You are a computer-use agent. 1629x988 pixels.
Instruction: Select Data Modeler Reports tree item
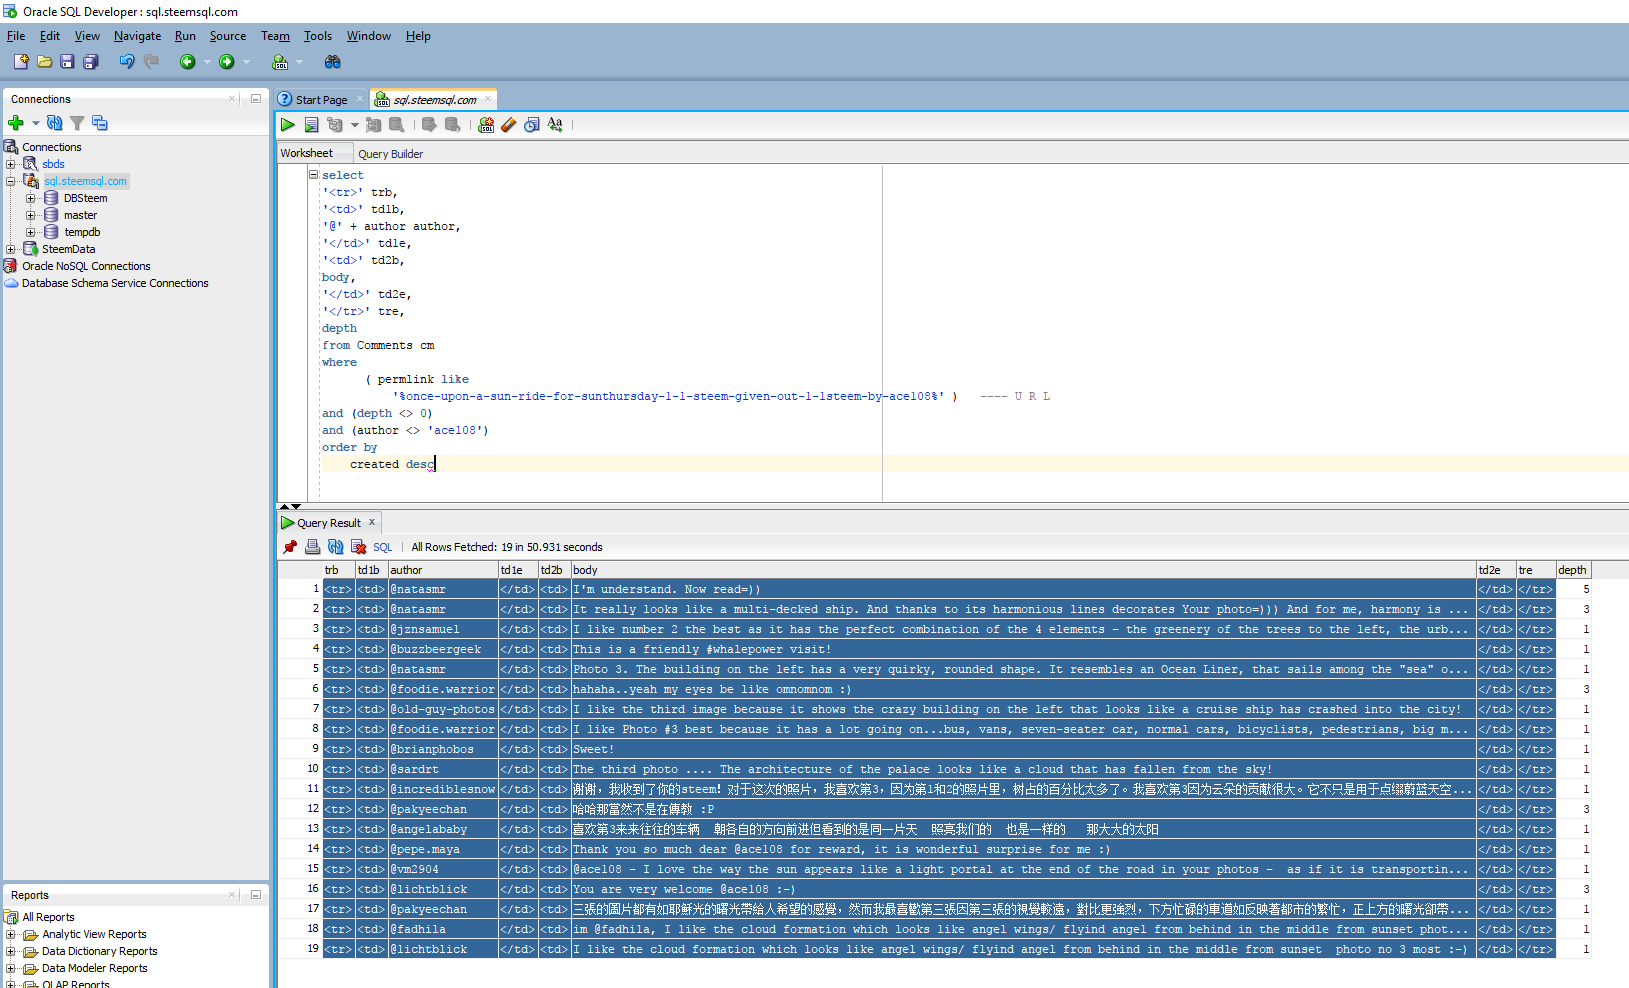click(94, 968)
